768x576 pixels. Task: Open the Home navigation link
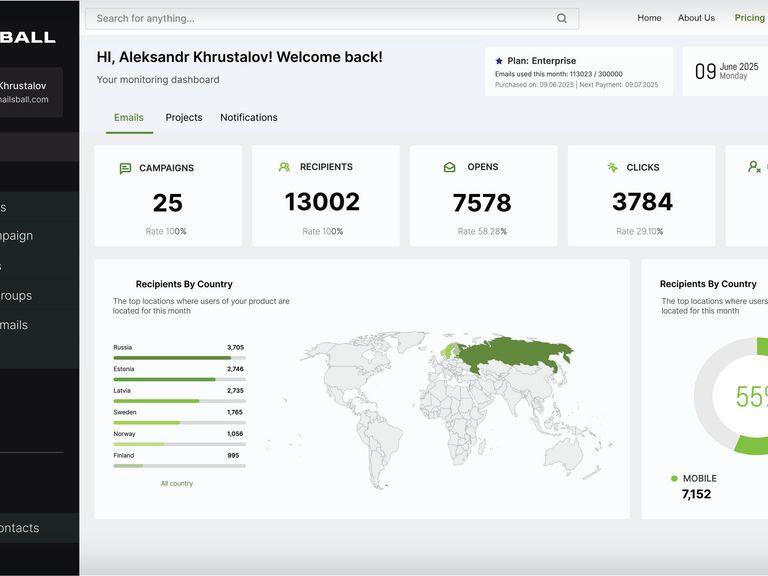pos(649,18)
